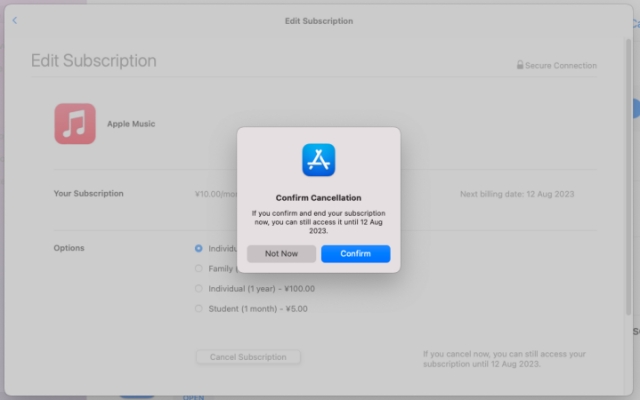Image resolution: width=640 pixels, height=400 pixels.
Task: Click the Cancel Subscription button
Action: [x=248, y=357]
